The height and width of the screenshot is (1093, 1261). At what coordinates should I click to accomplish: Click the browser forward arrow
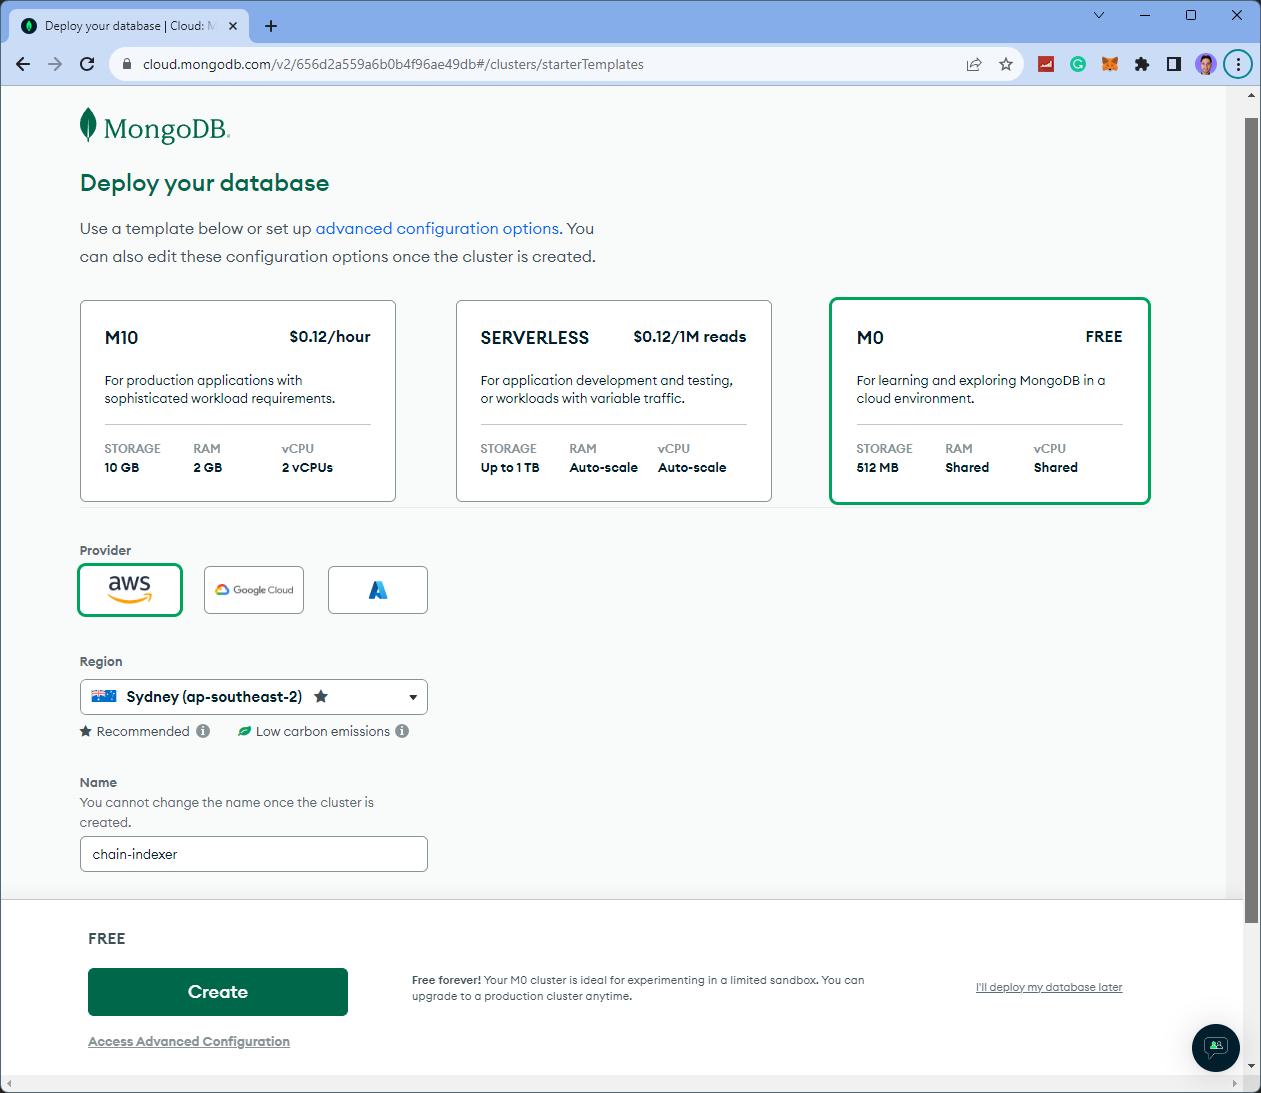[x=55, y=64]
